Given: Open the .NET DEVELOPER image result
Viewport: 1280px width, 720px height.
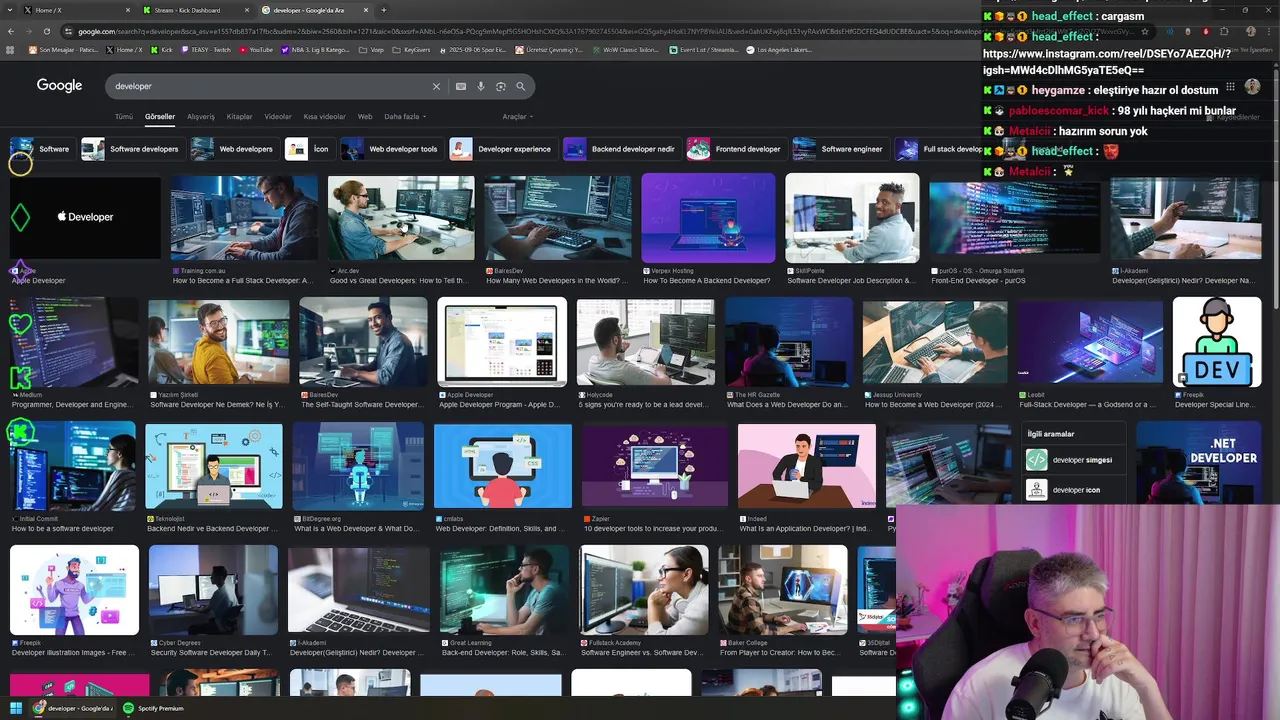Looking at the screenshot, I should tap(1198, 464).
